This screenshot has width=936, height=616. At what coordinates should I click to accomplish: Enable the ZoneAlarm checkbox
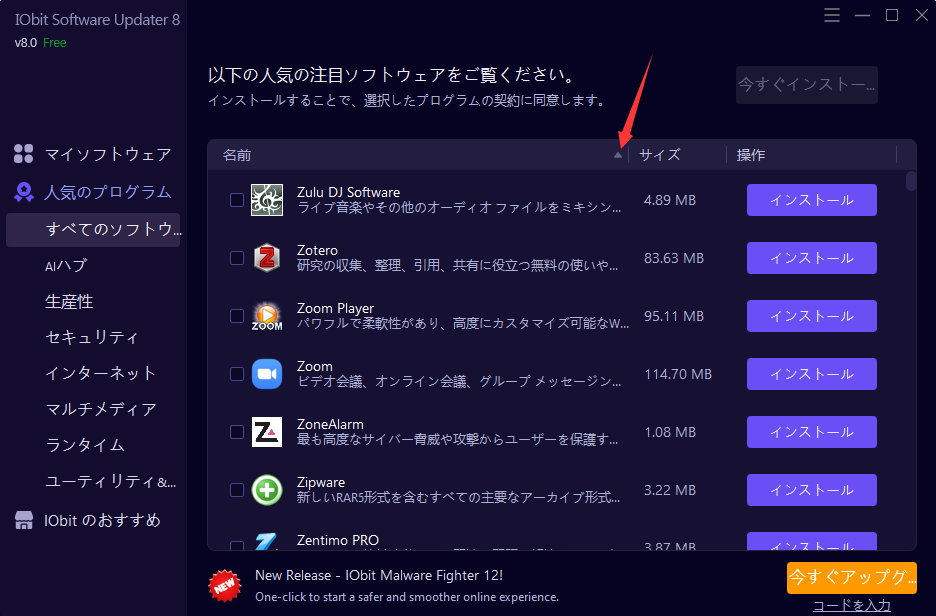point(237,432)
